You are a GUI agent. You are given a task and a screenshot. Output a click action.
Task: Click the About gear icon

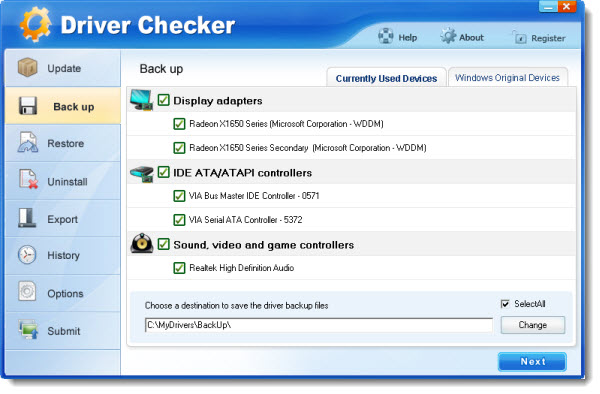pyautogui.click(x=448, y=36)
